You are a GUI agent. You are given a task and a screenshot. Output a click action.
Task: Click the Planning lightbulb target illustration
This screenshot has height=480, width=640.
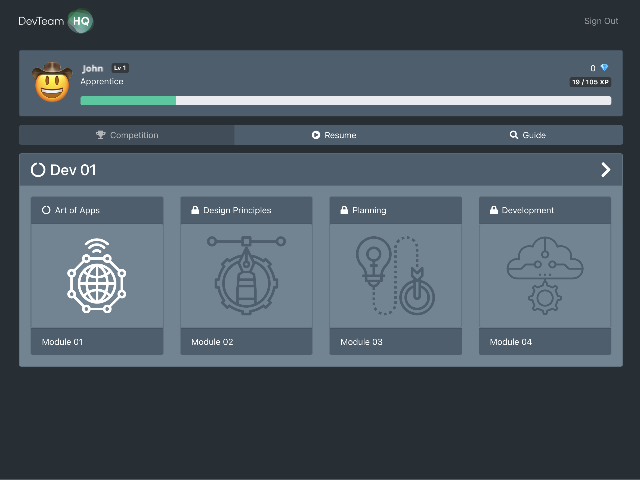click(x=396, y=275)
